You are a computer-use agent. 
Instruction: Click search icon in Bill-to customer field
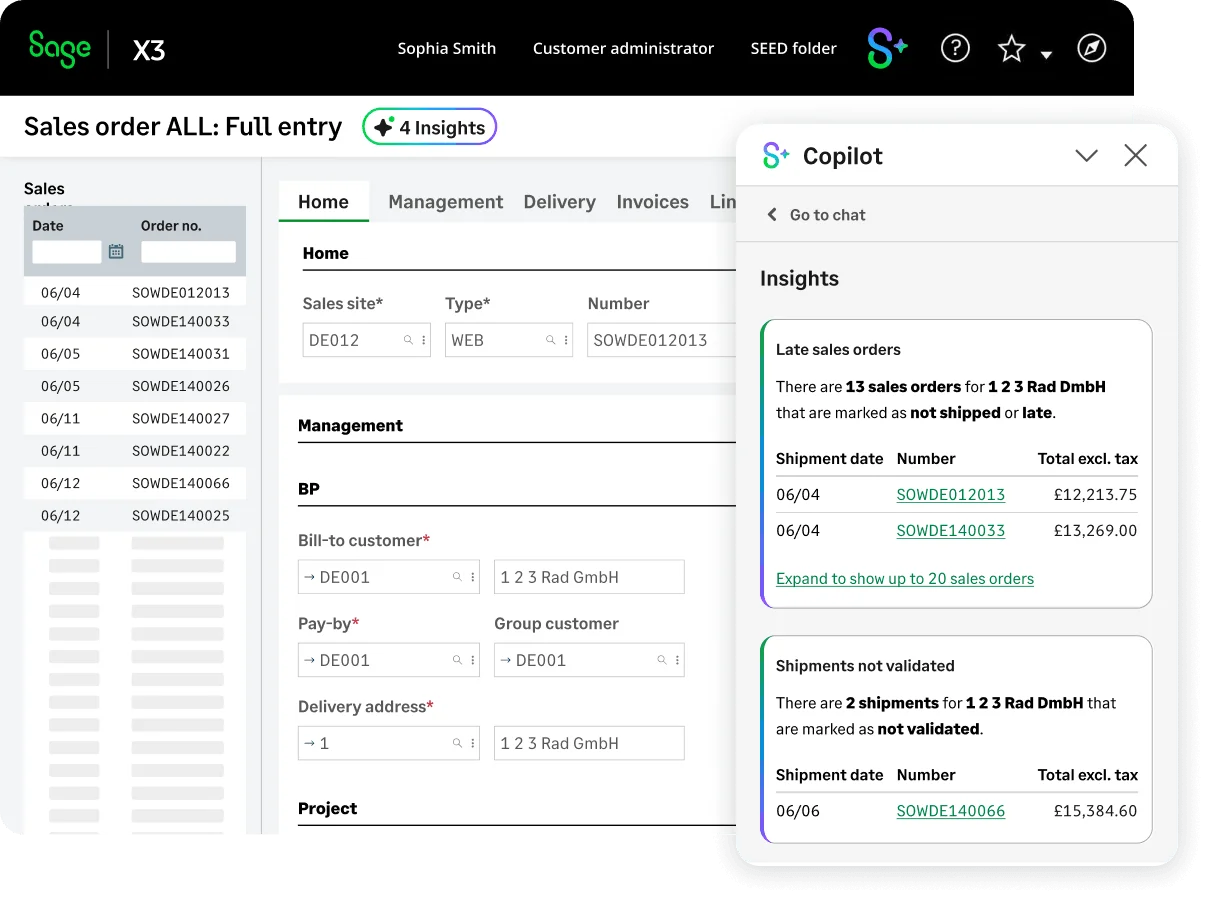457,577
